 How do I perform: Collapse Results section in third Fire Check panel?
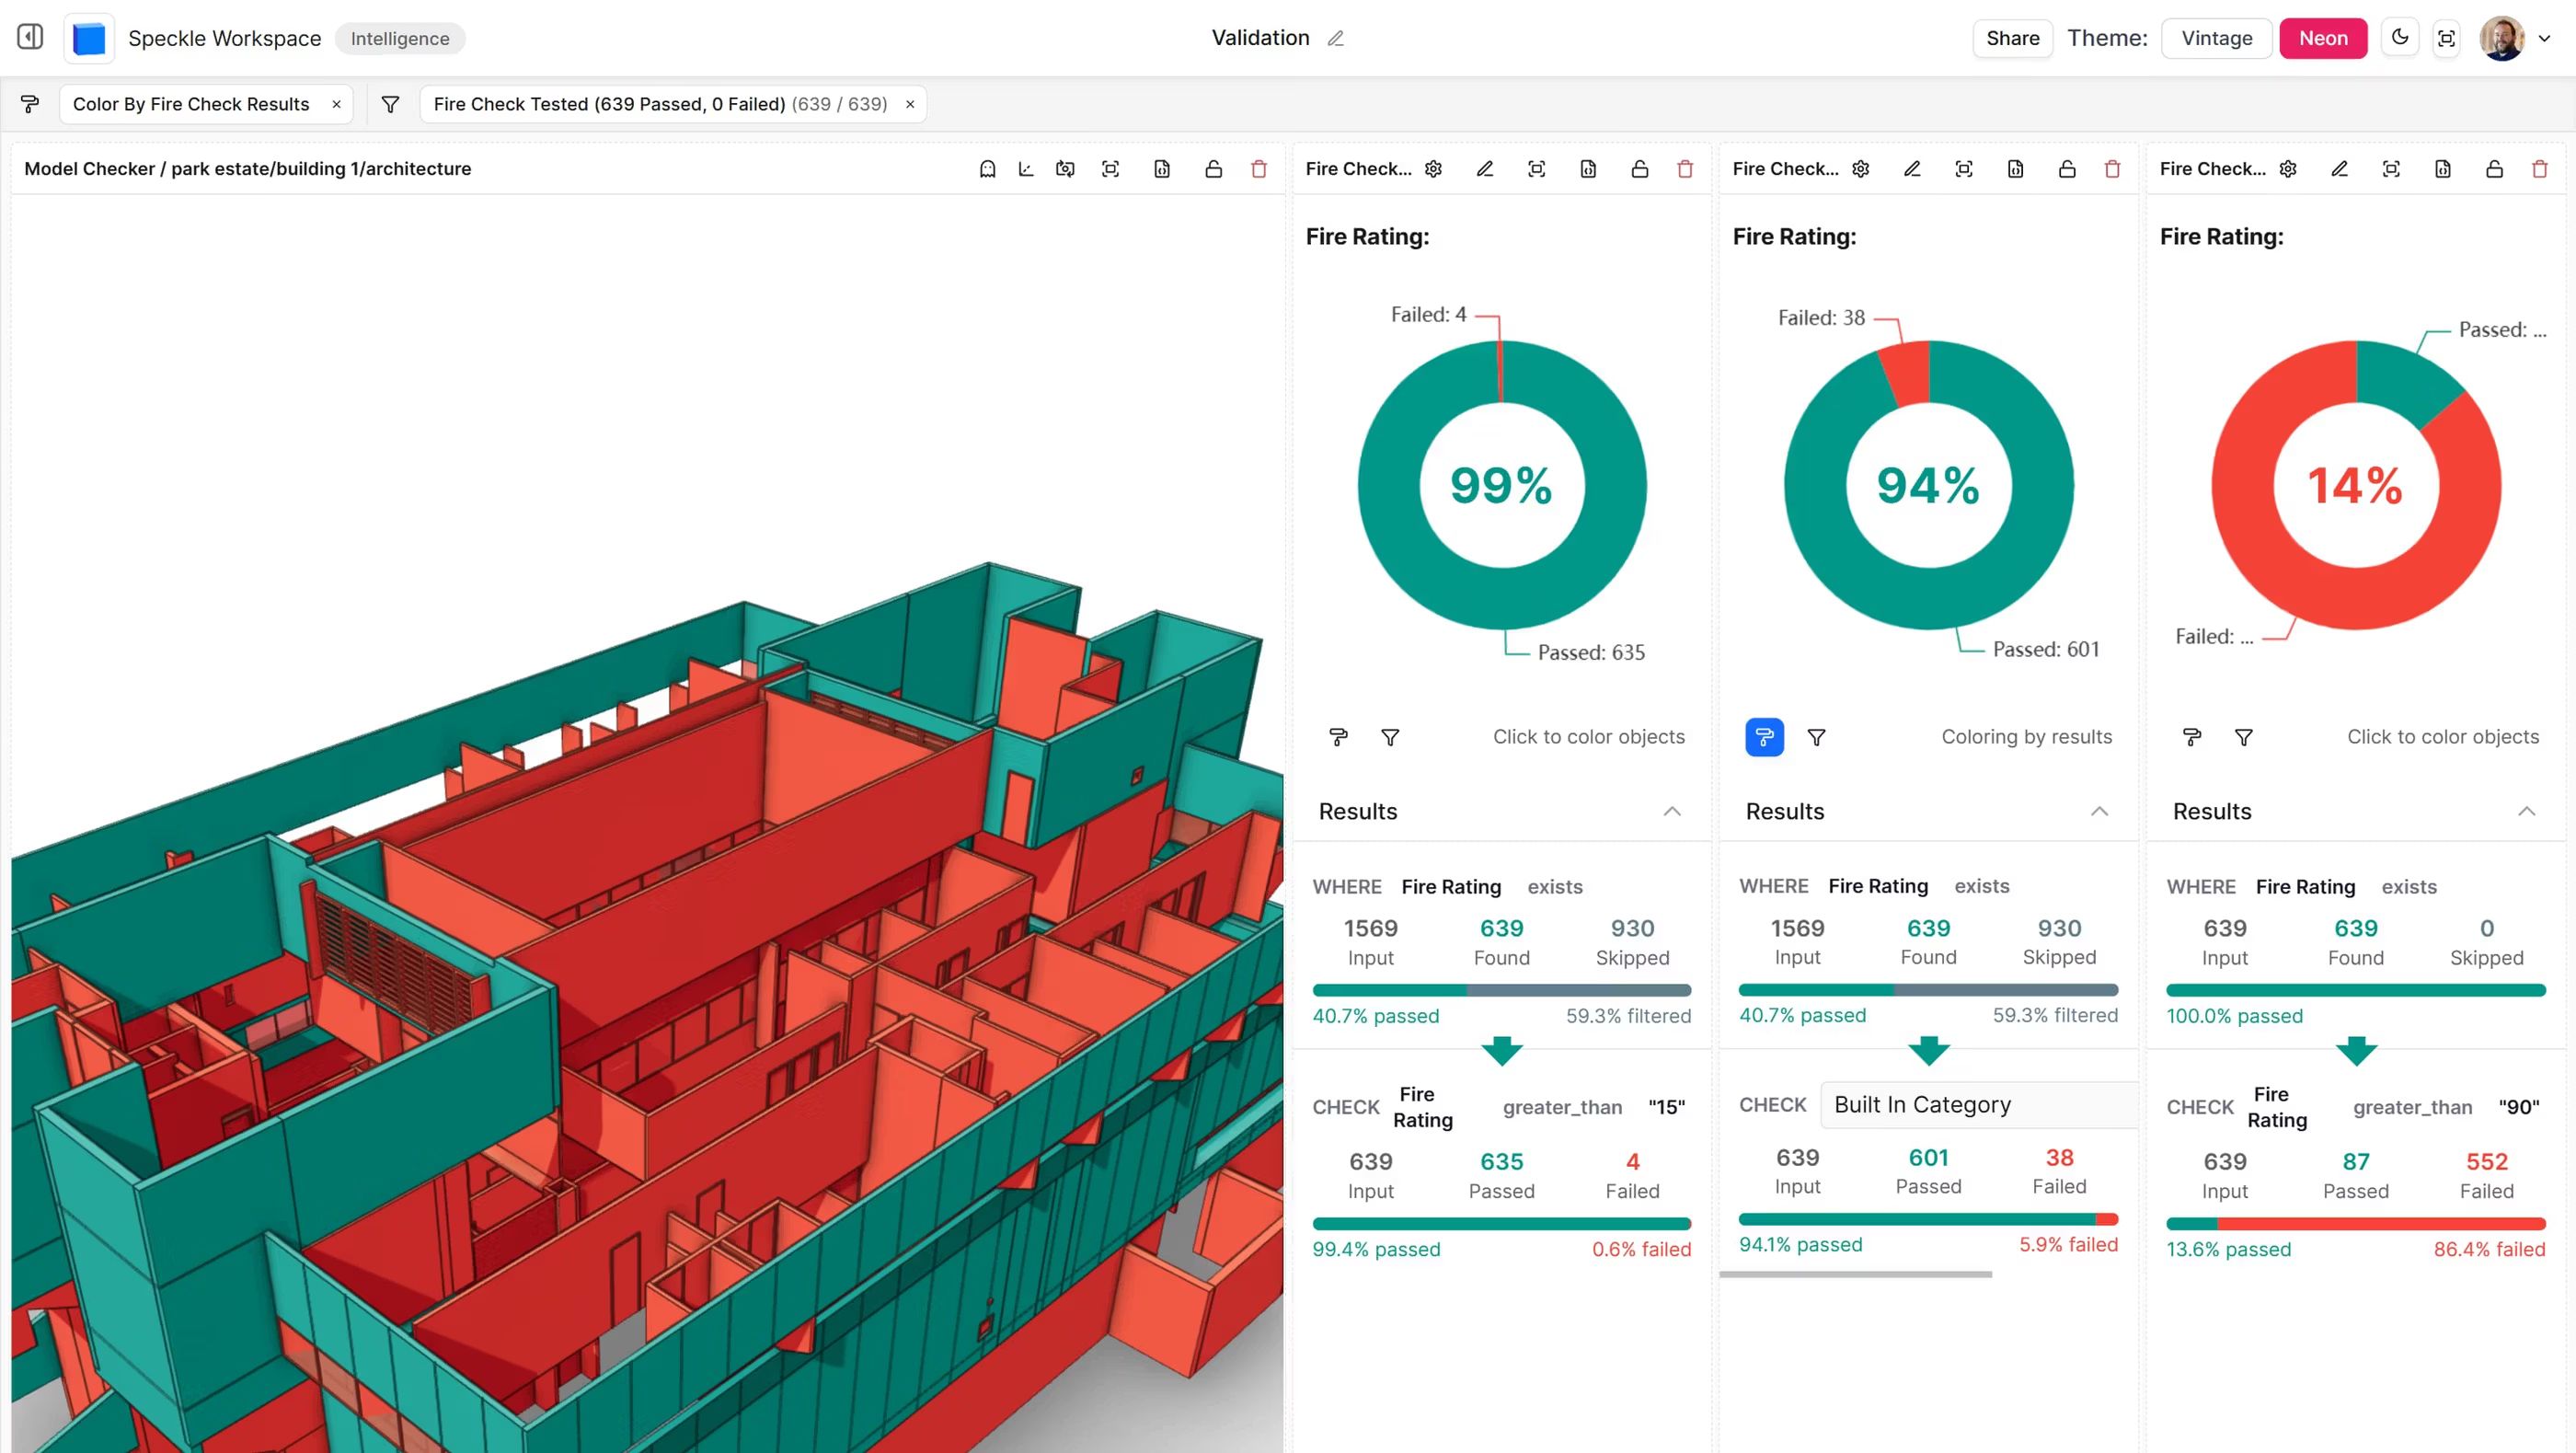tap(2526, 811)
